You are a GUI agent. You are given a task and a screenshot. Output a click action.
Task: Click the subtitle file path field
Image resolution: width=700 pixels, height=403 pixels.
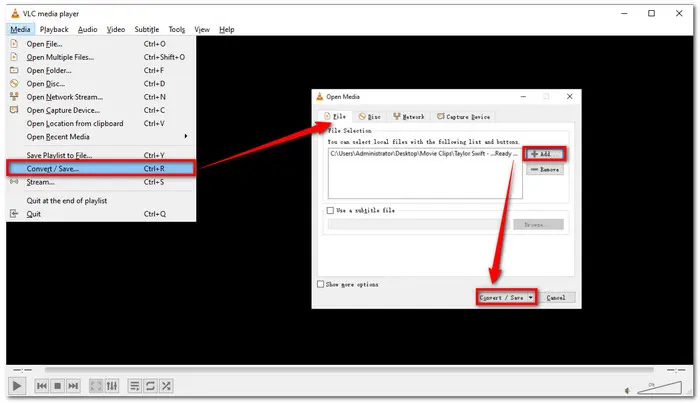(x=417, y=224)
